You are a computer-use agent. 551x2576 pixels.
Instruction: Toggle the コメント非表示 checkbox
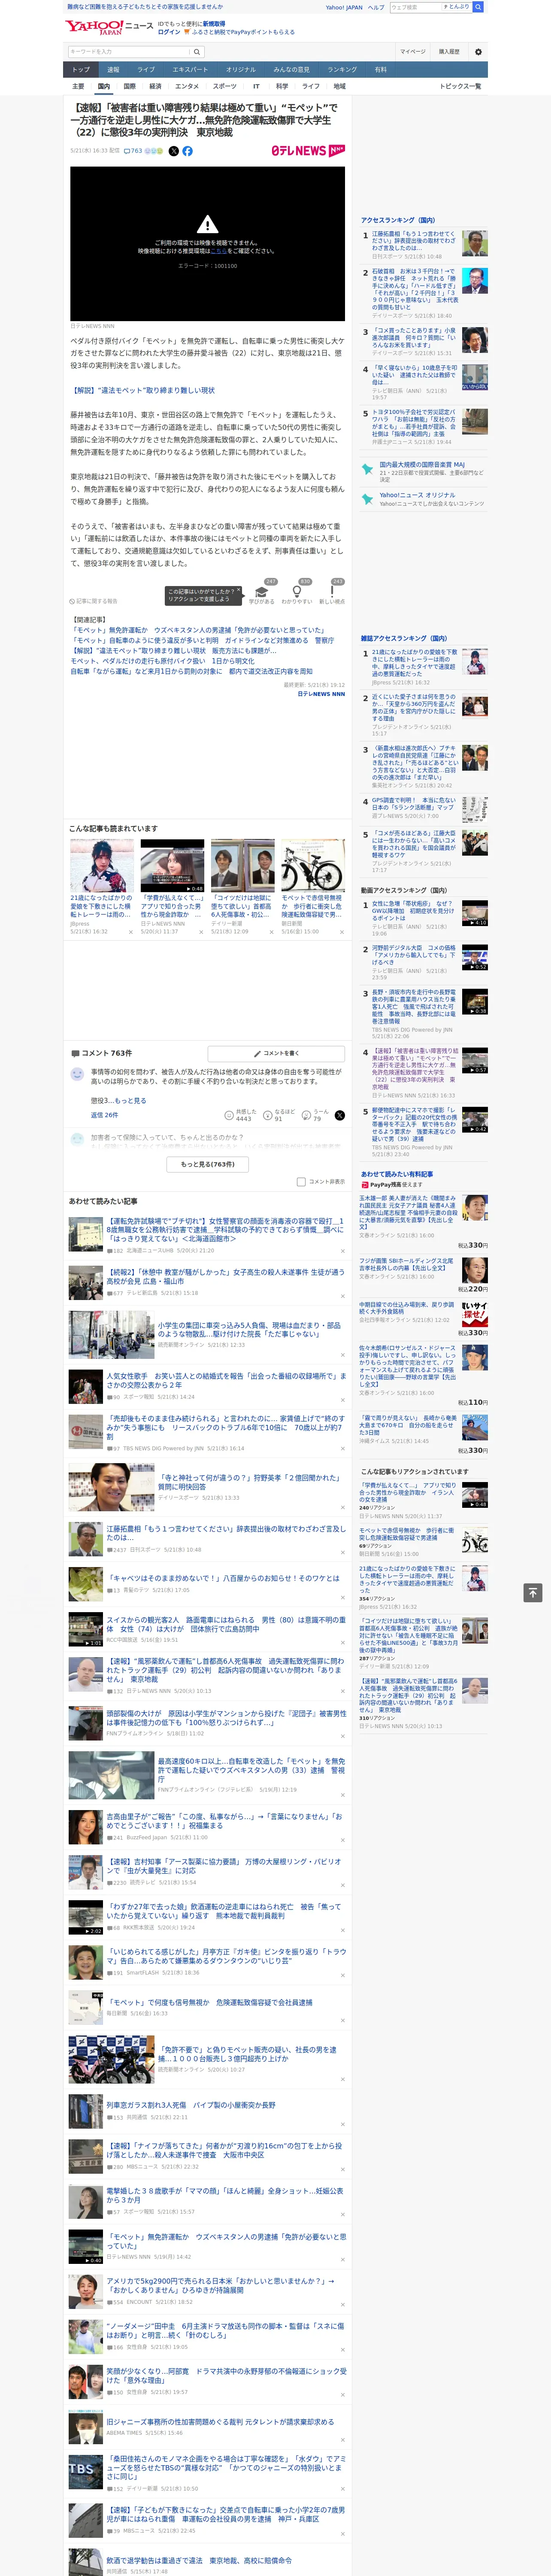pos(301,1182)
